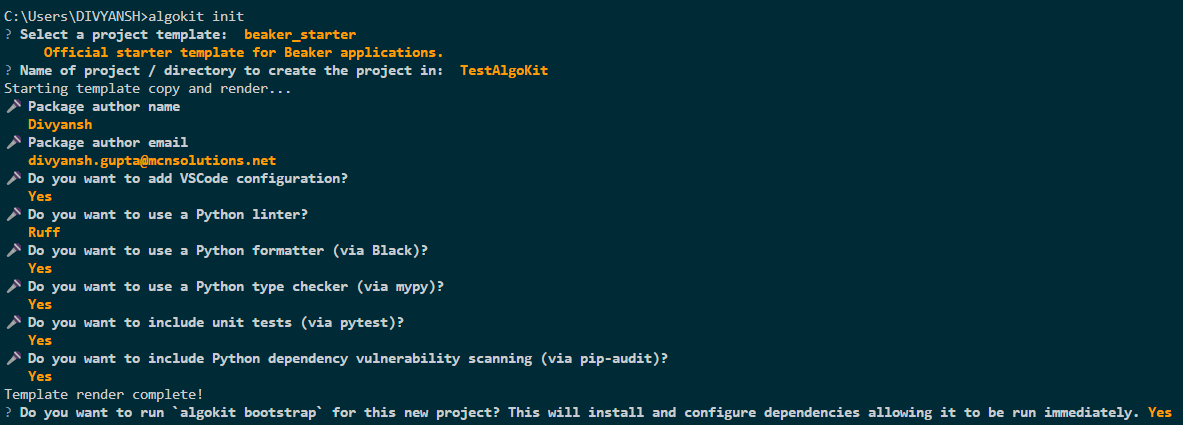
Task: Click the 'beaker_starter' template selection
Action: 299,34
